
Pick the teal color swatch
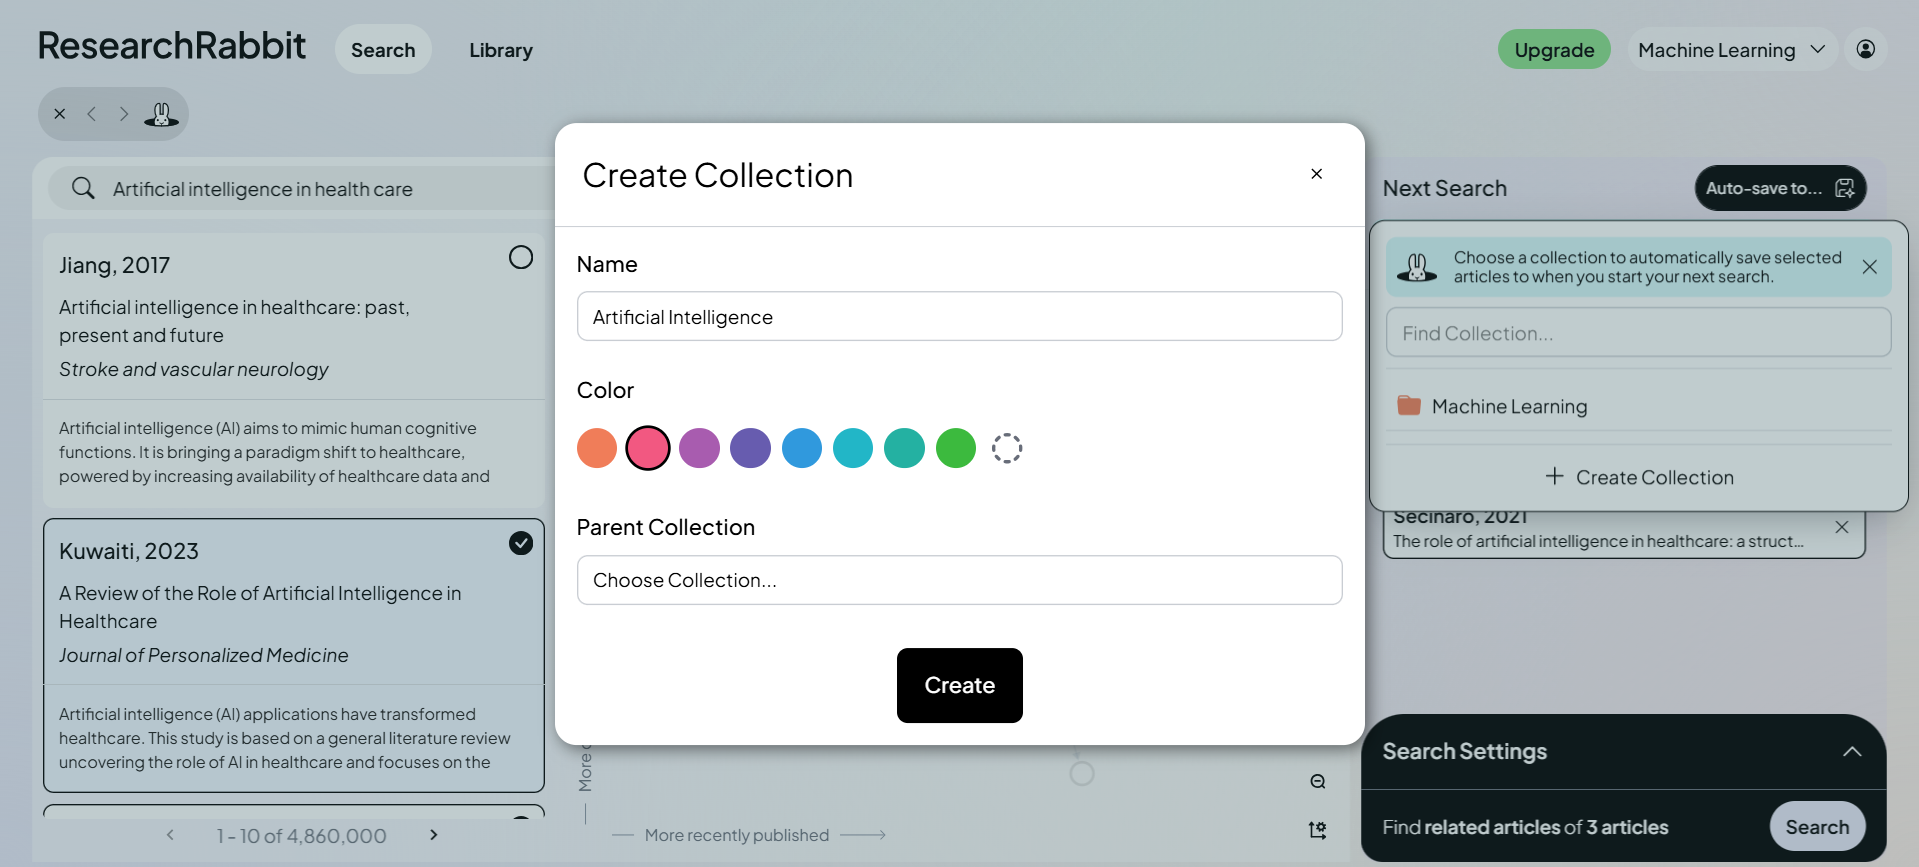(x=904, y=448)
